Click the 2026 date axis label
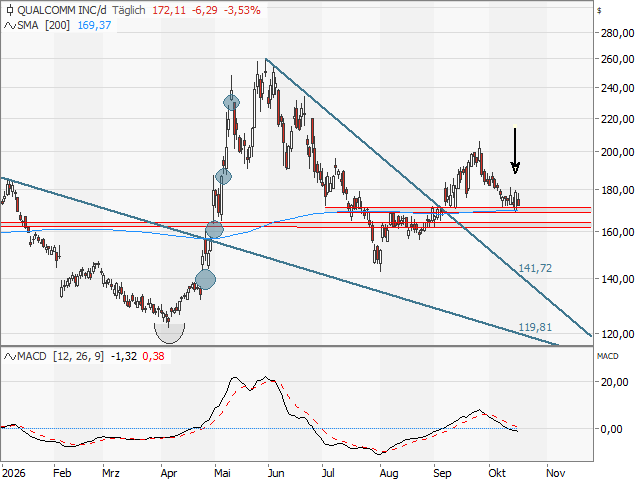This screenshot has height=480, width=640. click(x=13, y=473)
